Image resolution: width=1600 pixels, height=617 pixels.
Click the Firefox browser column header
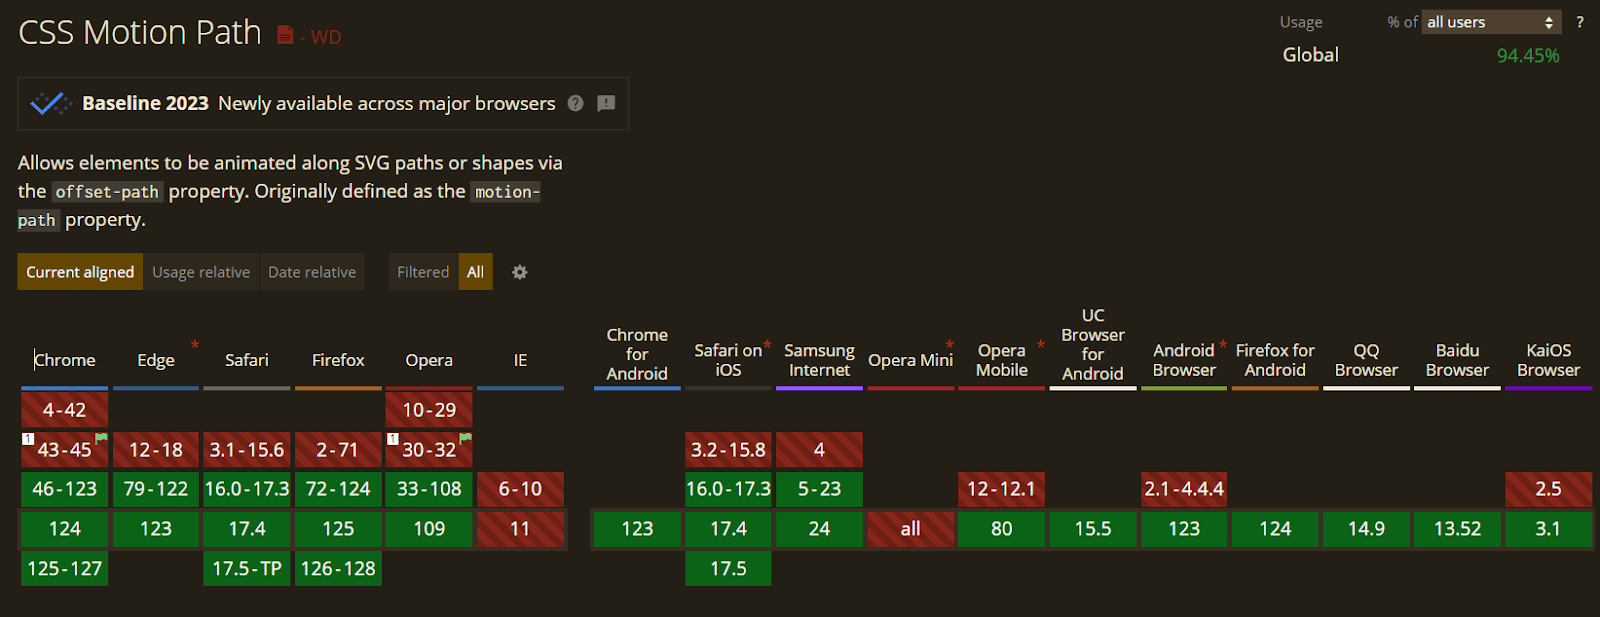[x=338, y=360]
